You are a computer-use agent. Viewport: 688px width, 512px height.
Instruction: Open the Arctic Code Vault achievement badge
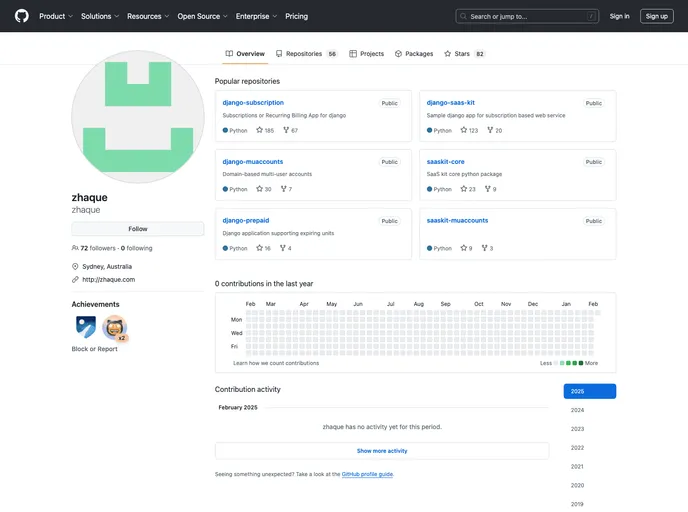(x=86, y=327)
